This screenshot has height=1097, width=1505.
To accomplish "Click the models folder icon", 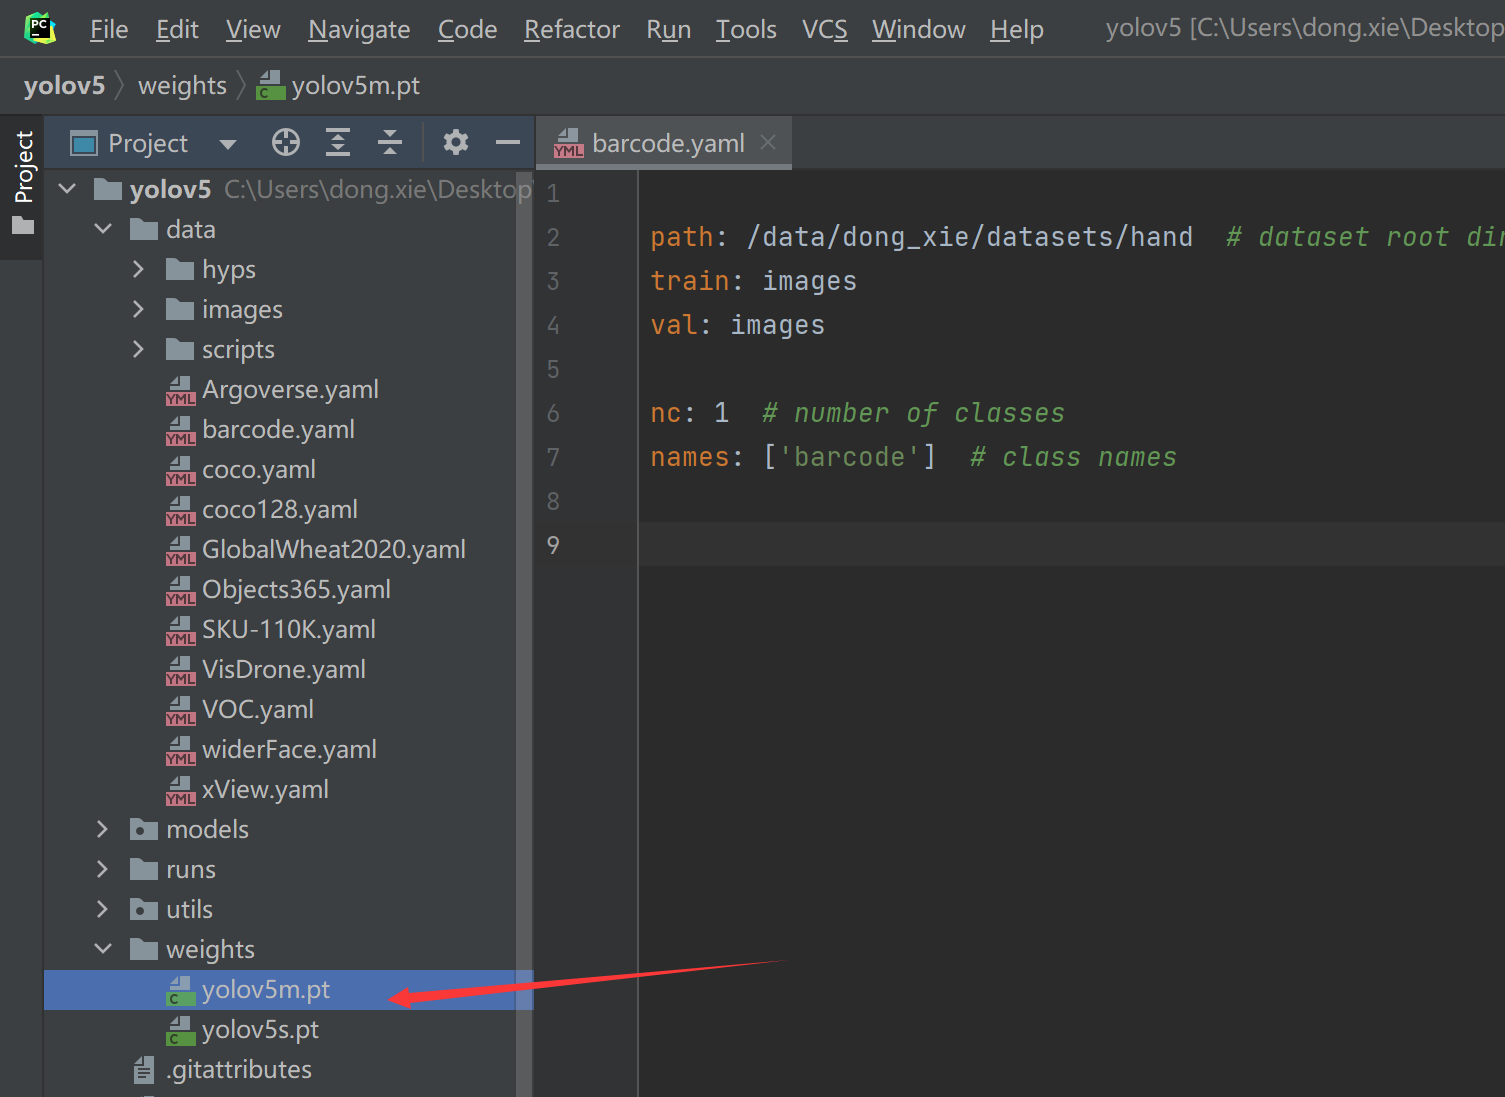I will (x=144, y=829).
